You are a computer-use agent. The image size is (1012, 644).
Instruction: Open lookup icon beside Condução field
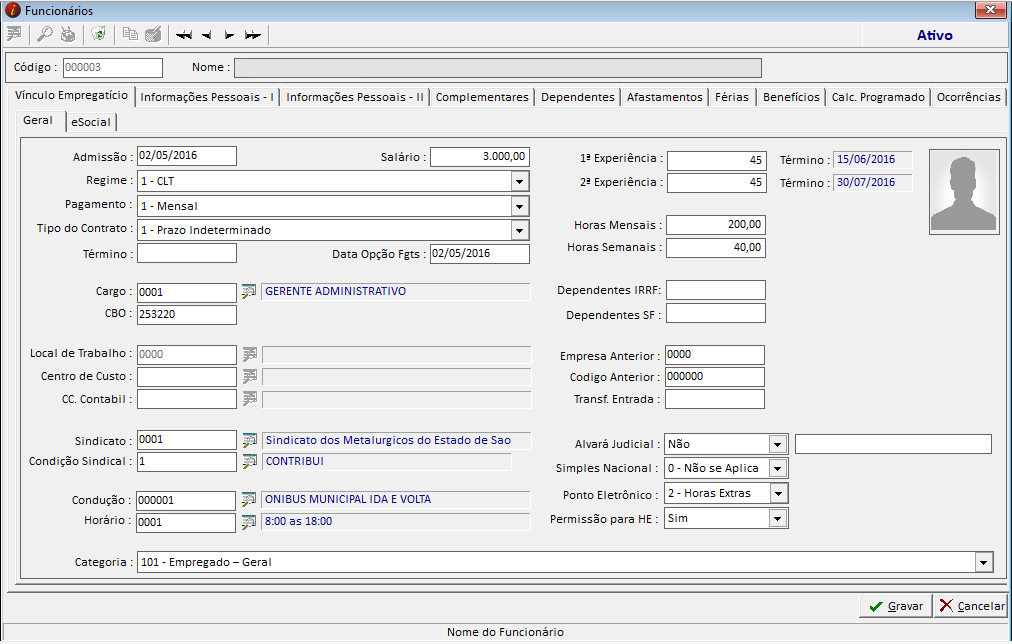(x=249, y=499)
